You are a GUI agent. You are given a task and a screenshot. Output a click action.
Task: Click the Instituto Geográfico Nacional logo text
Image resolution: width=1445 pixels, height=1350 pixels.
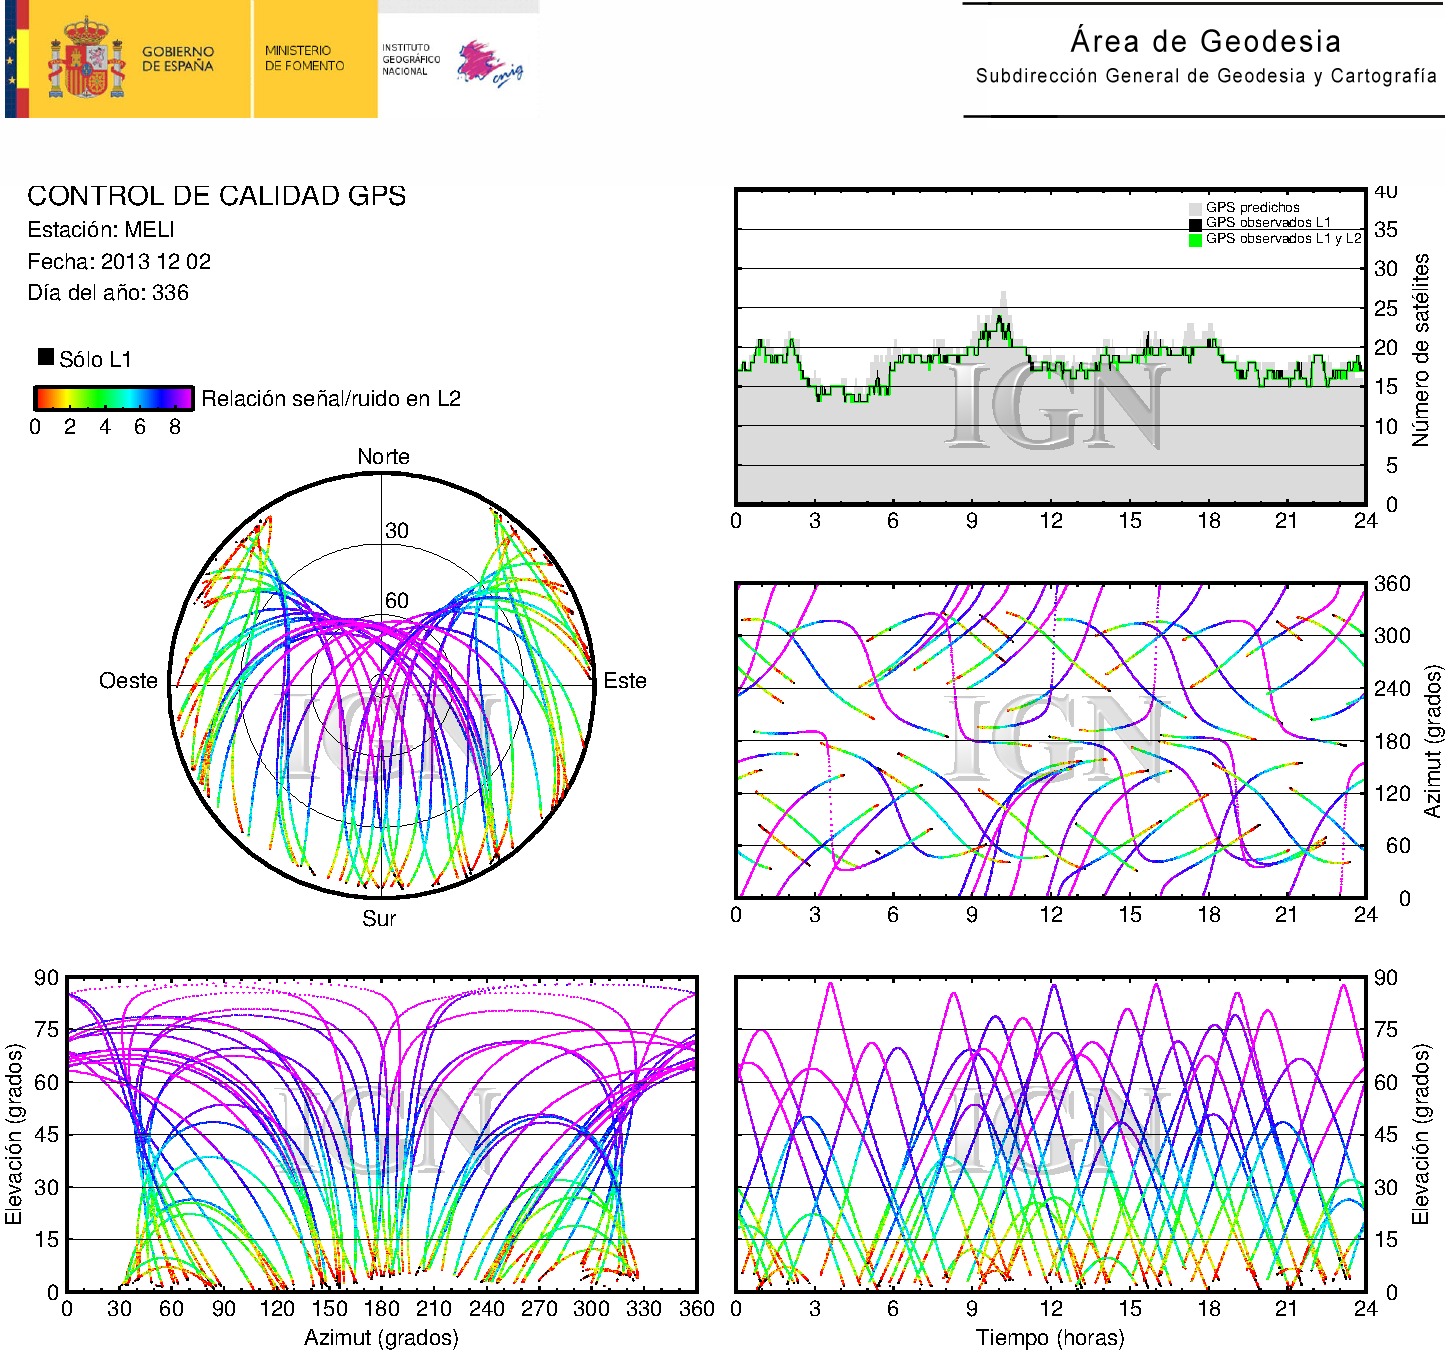pyautogui.click(x=410, y=59)
